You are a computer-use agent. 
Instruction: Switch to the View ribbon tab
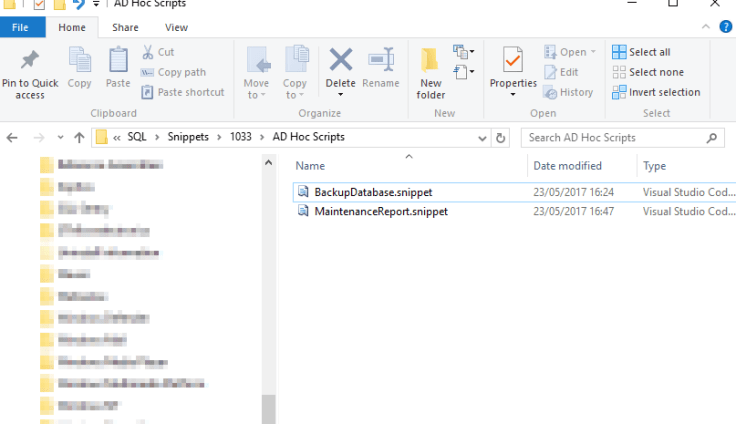click(176, 27)
